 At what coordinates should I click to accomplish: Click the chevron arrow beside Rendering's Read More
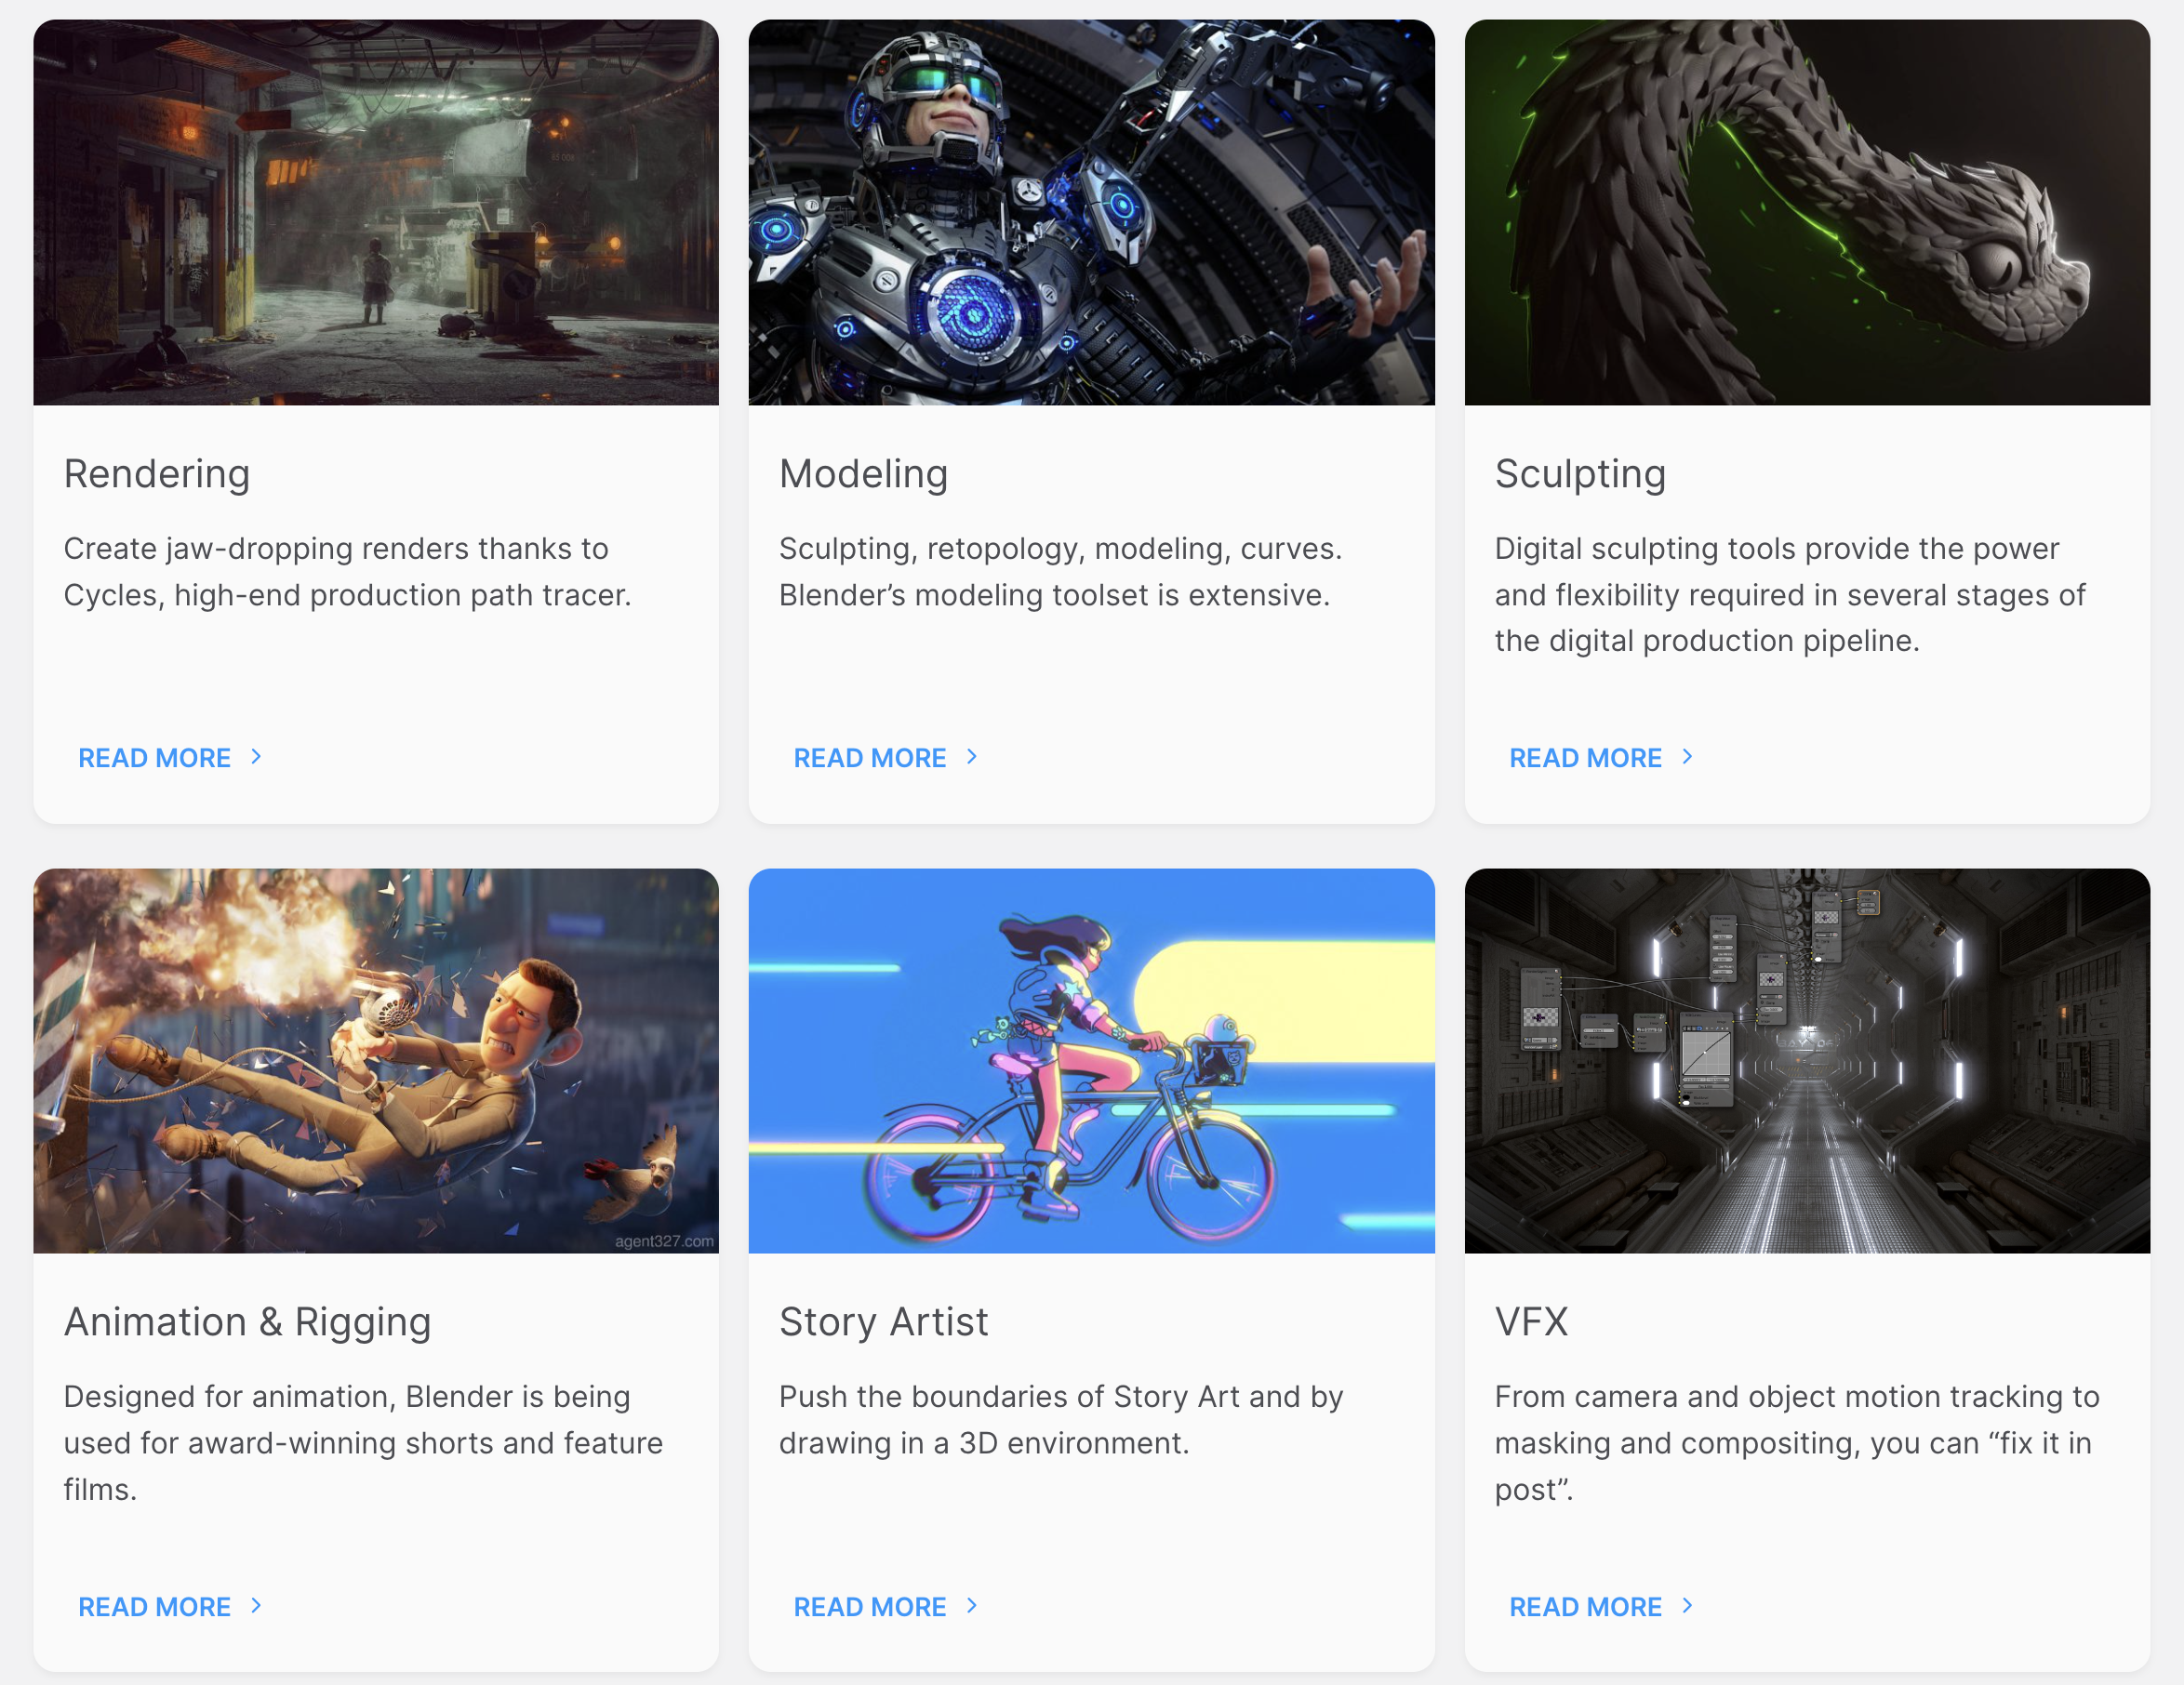tap(256, 757)
